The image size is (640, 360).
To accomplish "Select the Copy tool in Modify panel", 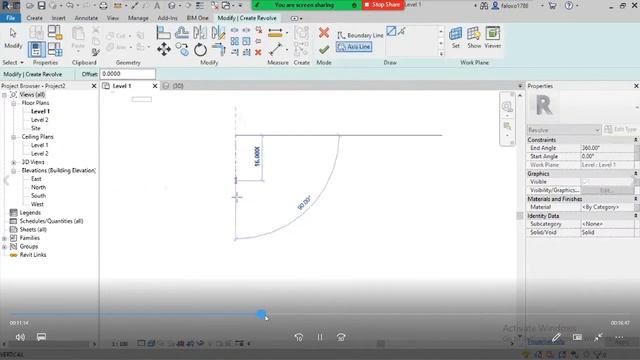I will coord(182,49).
